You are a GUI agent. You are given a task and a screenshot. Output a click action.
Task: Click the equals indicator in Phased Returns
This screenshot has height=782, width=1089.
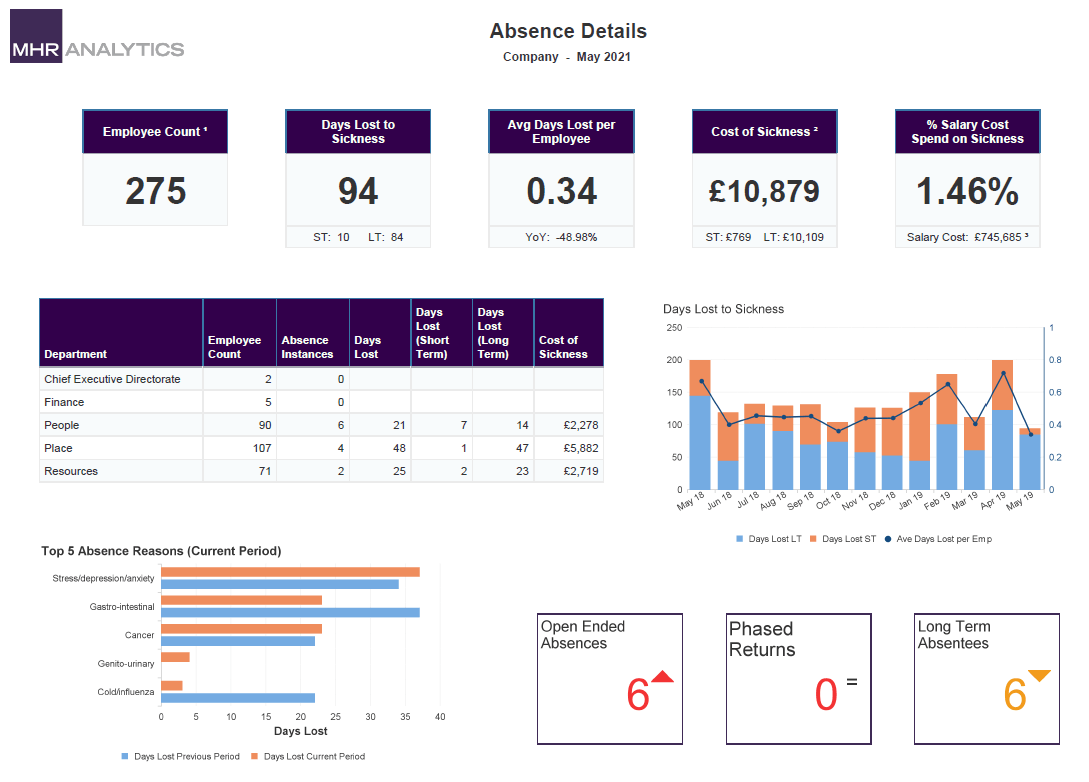pyautogui.click(x=852, y=682)
